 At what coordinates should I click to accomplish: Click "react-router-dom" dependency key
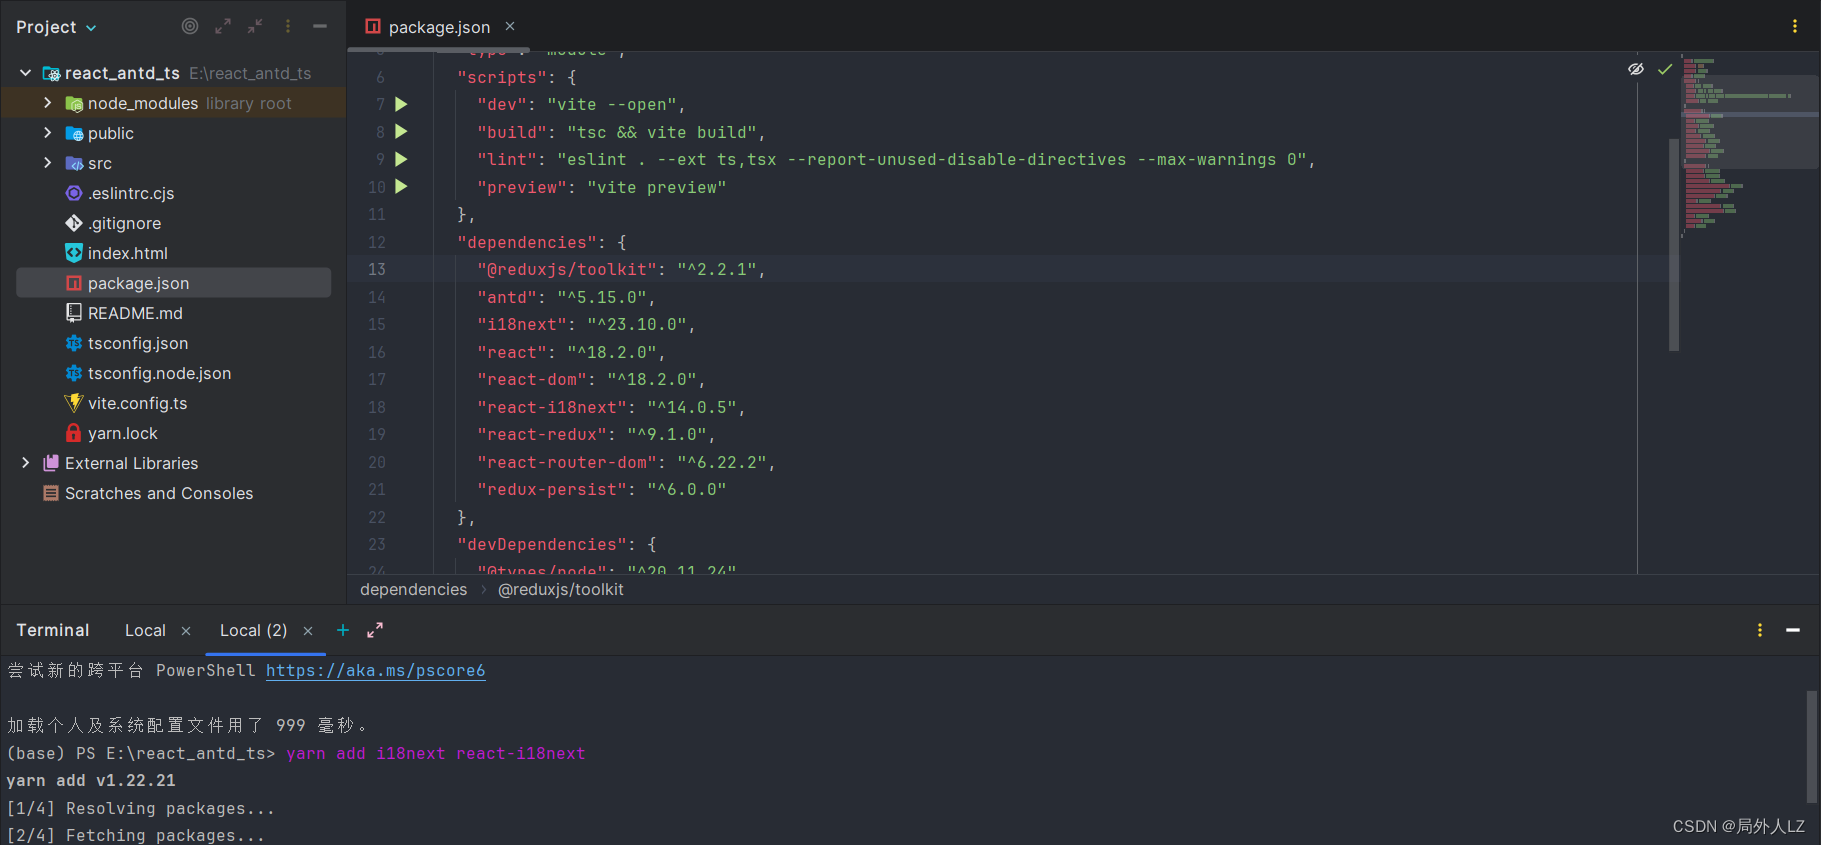[567, 462]
